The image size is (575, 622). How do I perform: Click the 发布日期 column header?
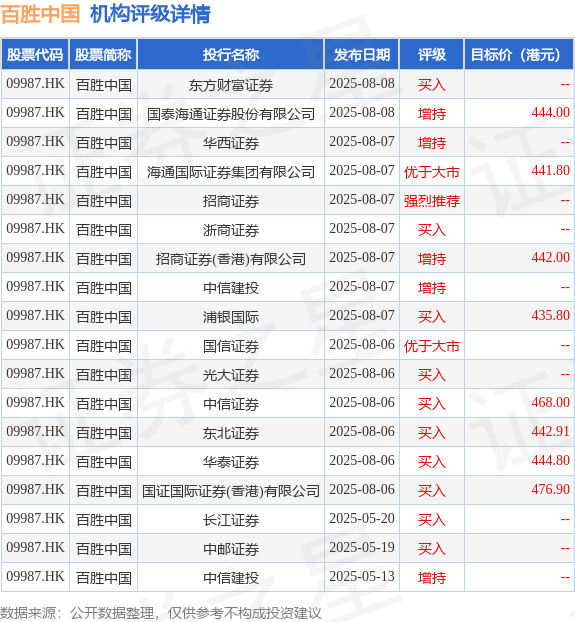(362, 54)
